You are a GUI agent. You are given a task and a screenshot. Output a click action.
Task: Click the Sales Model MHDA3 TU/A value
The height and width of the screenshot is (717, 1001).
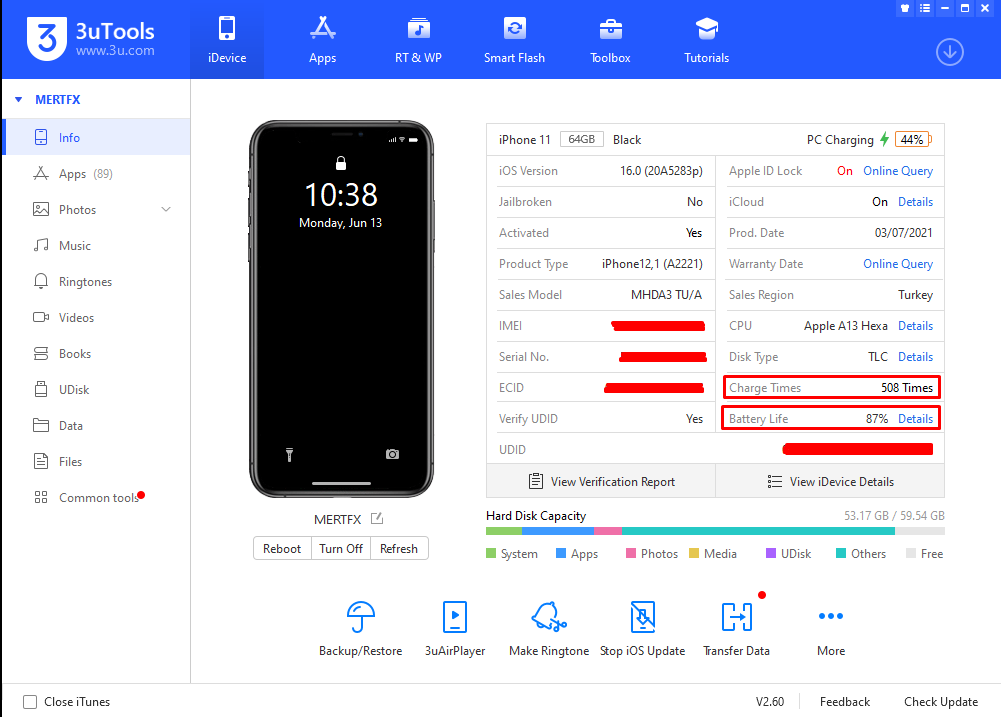(666, 295)
